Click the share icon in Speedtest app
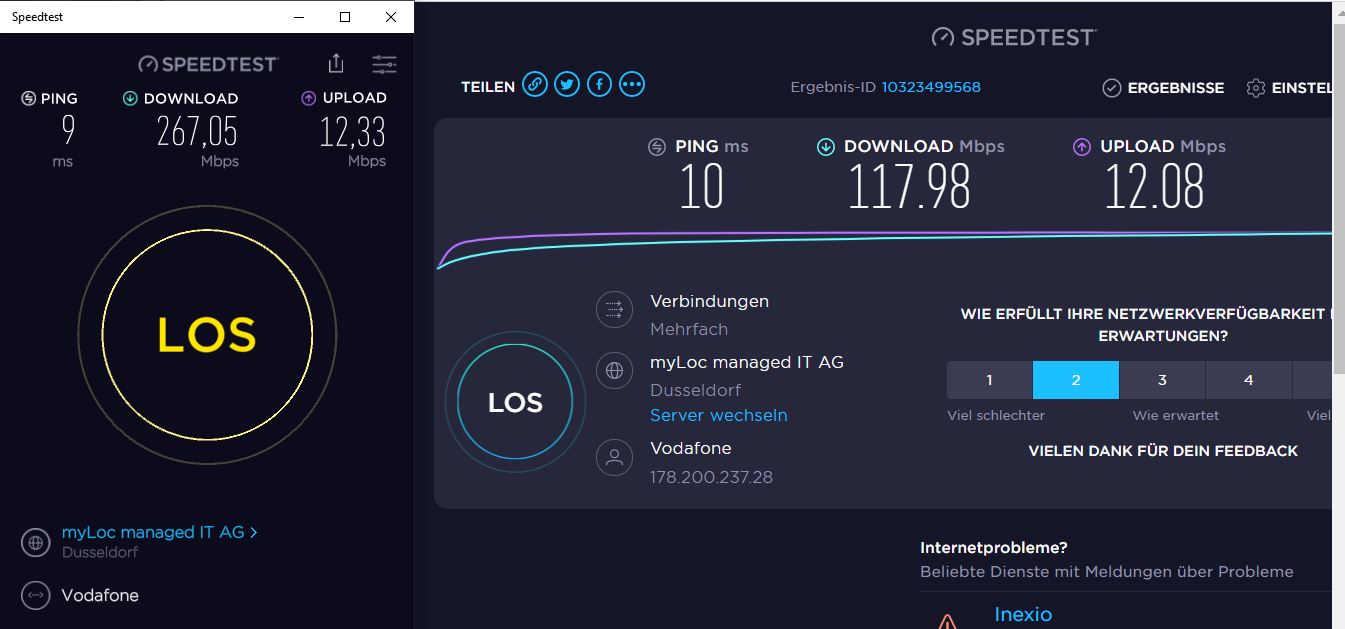The image size is (1345, 629). (x=336, y=64)
